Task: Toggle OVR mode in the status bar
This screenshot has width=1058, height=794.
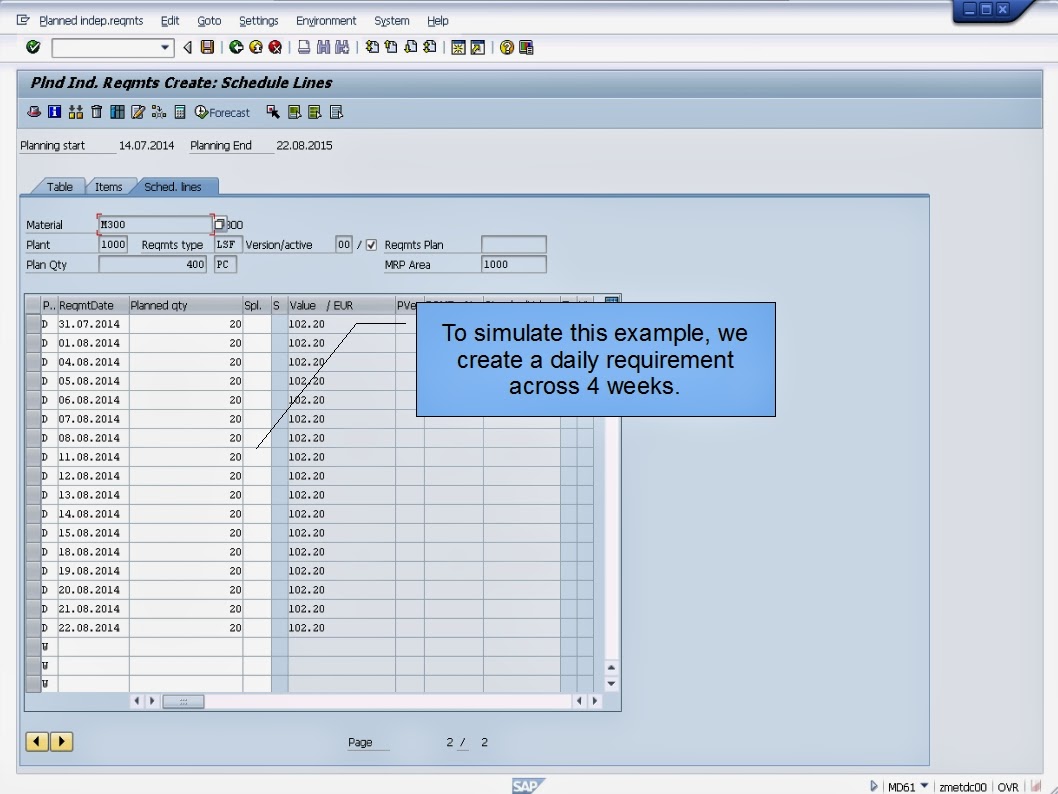Action: (1008, 787)
